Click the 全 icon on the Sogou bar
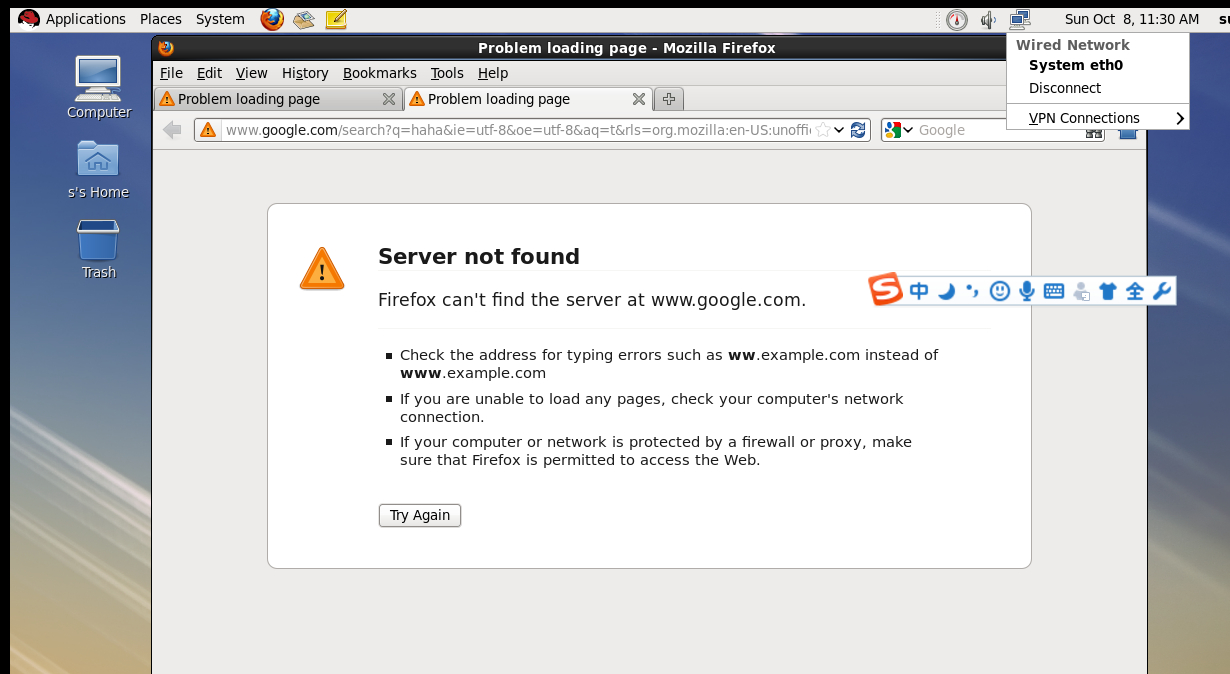The image size is (1230, 674). (1135, 291)
